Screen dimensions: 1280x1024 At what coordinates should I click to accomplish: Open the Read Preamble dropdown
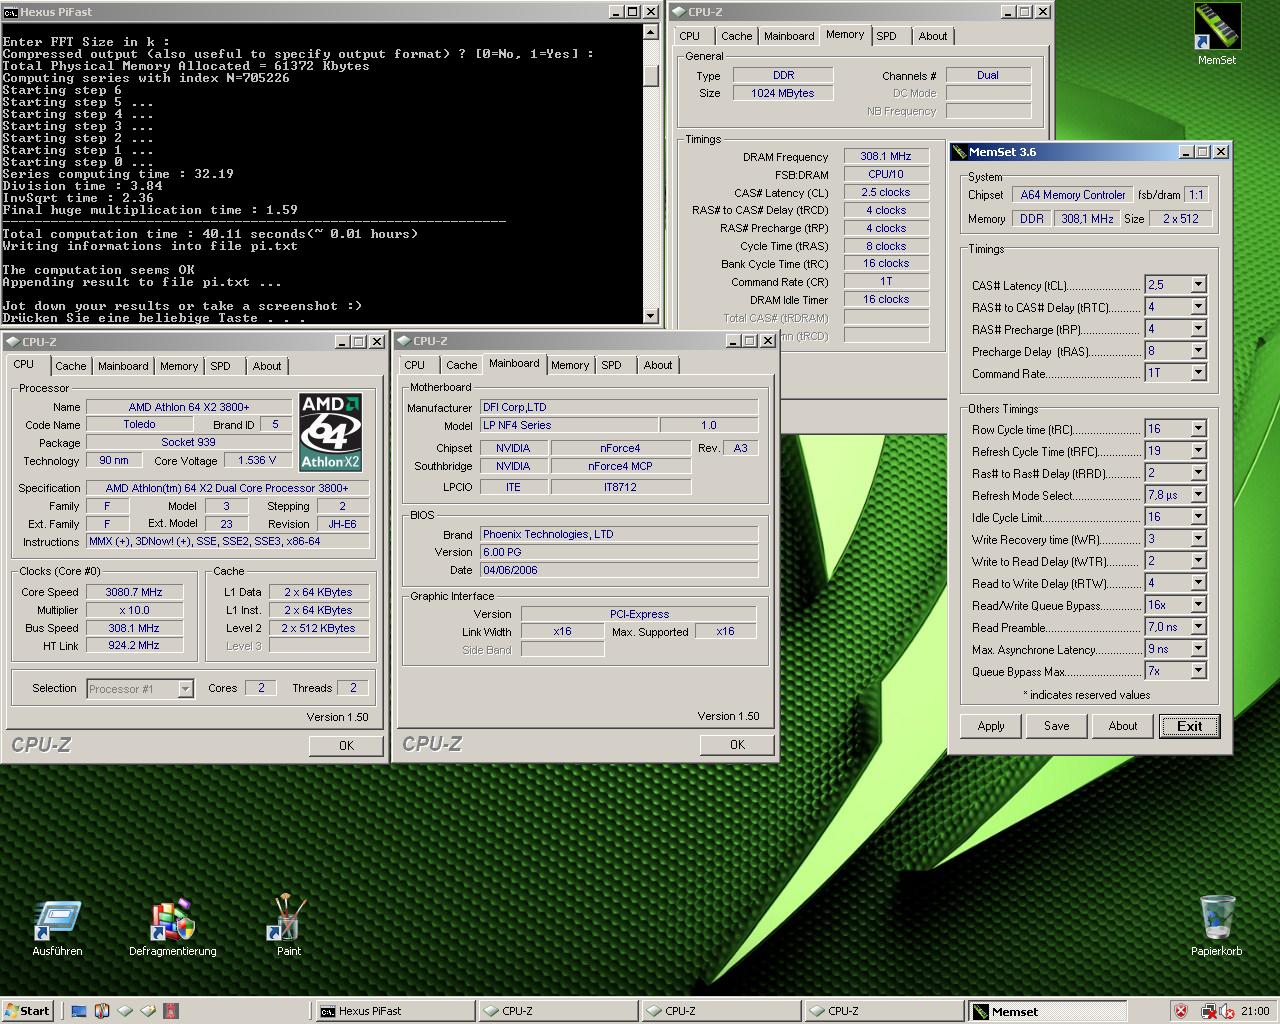(1198, 627)
